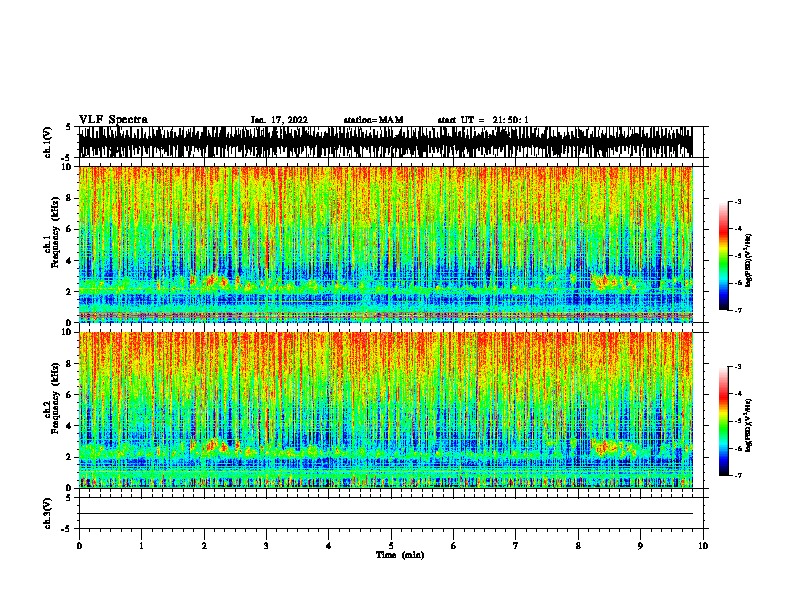Click the "-7" label on ch.2 color bar

point(738,475)
